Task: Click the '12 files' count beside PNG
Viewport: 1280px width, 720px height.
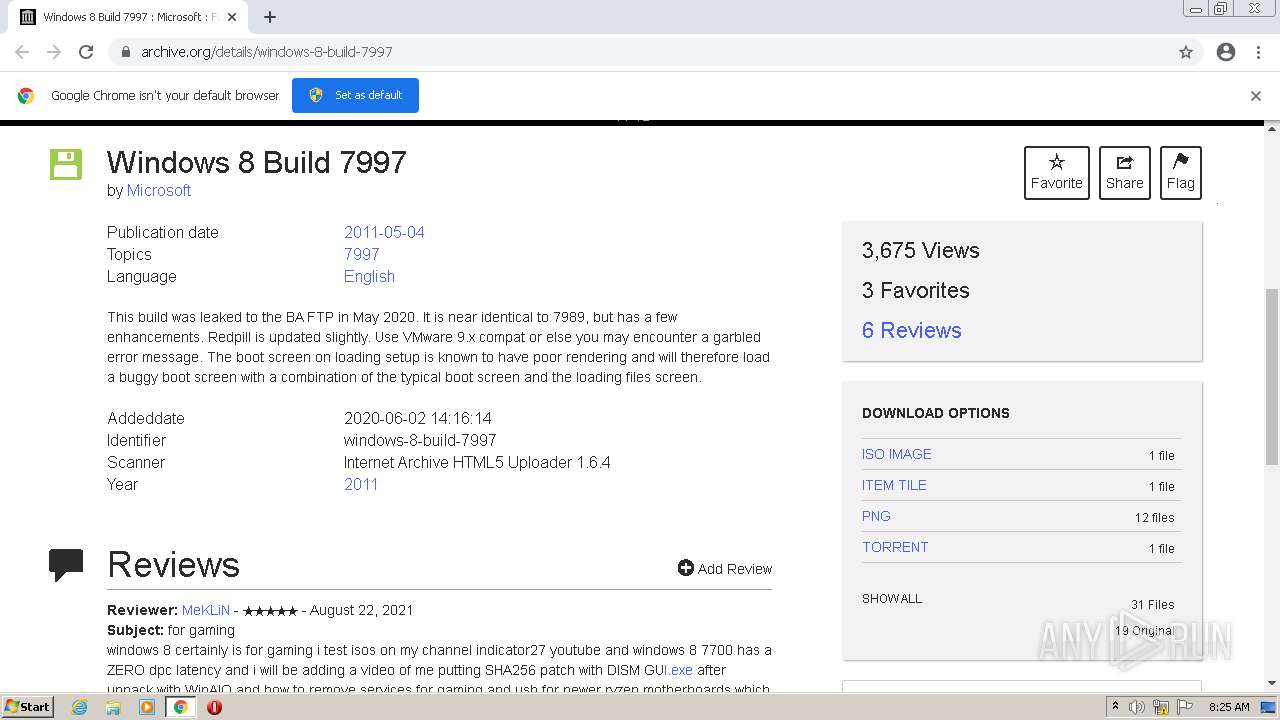Action: [1155, 518]
